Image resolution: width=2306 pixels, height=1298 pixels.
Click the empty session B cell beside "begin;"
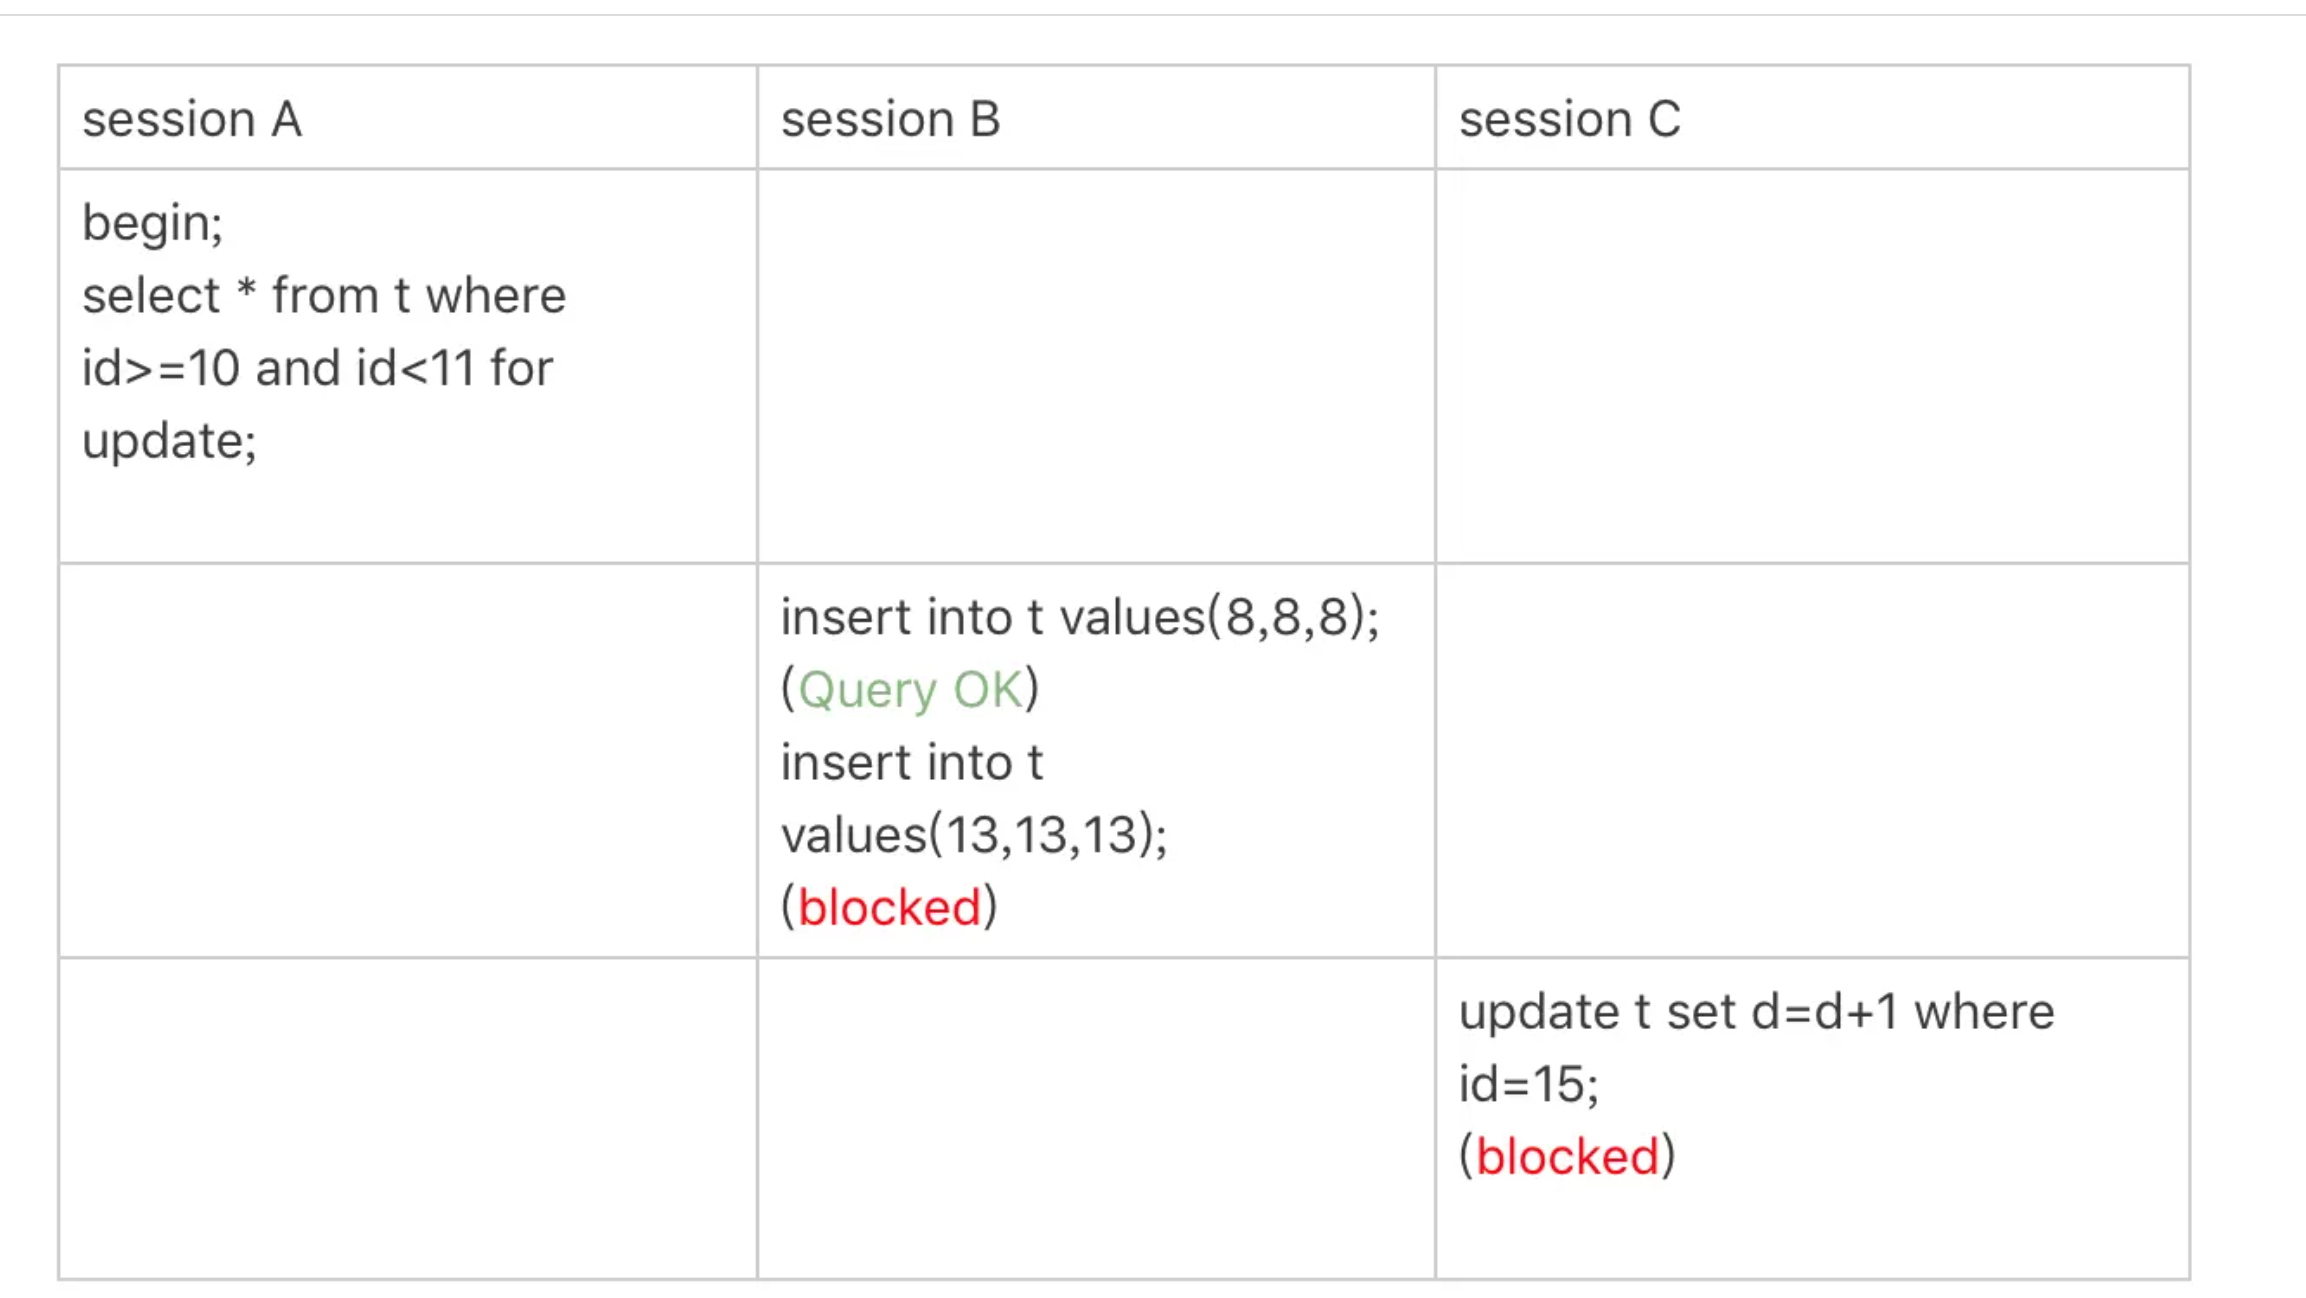point(1096,365)
